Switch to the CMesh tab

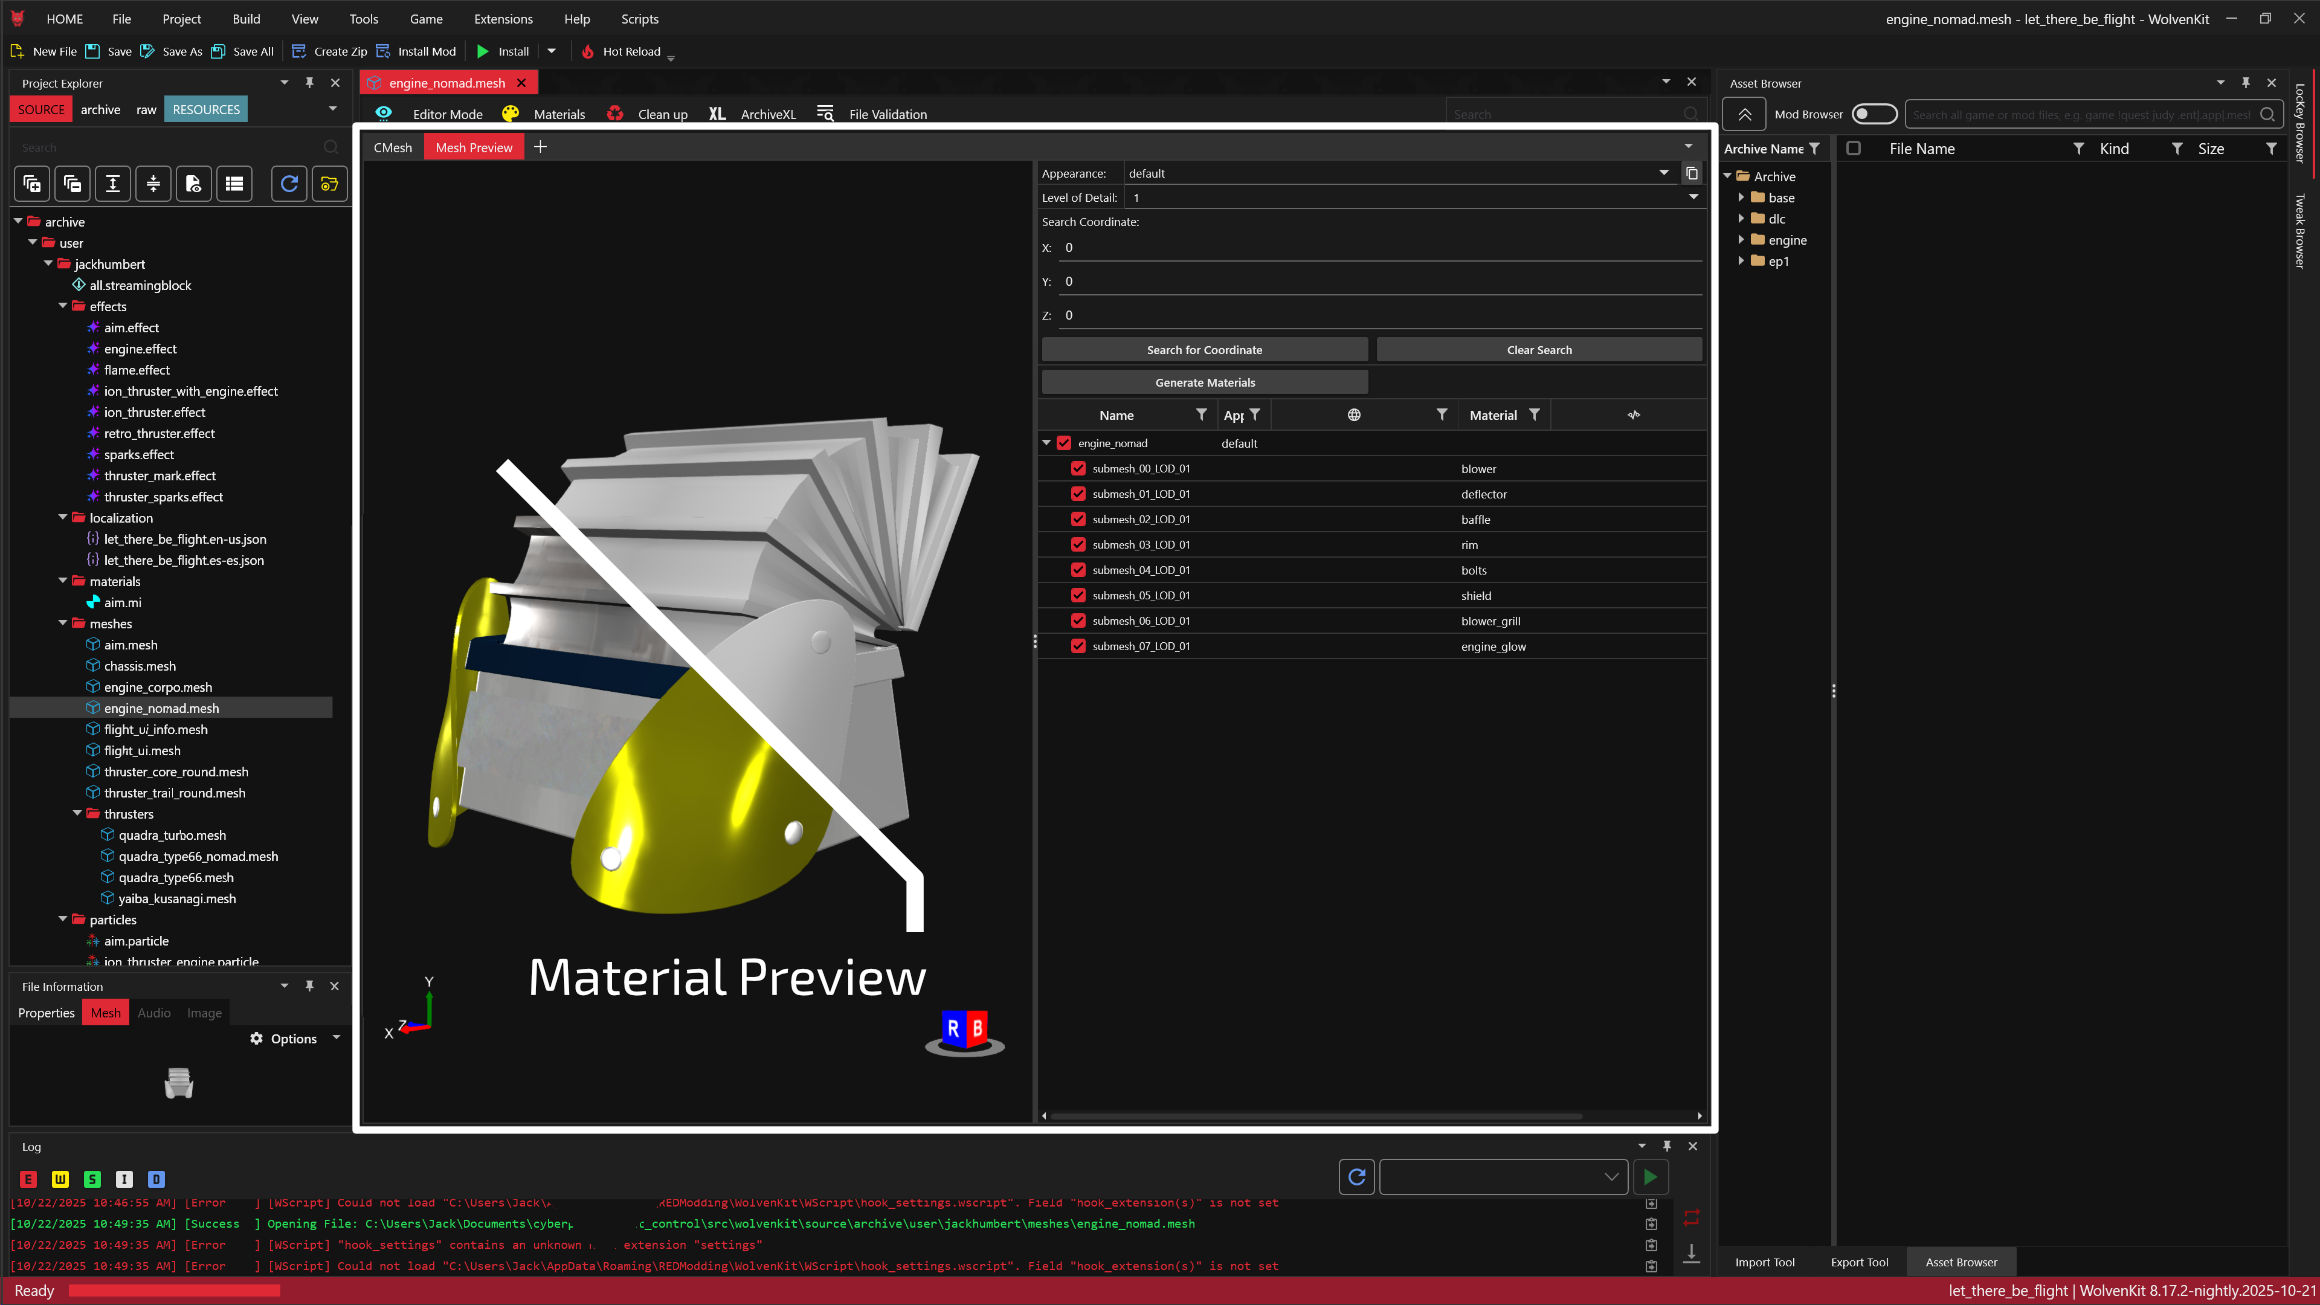pos(392,147)
